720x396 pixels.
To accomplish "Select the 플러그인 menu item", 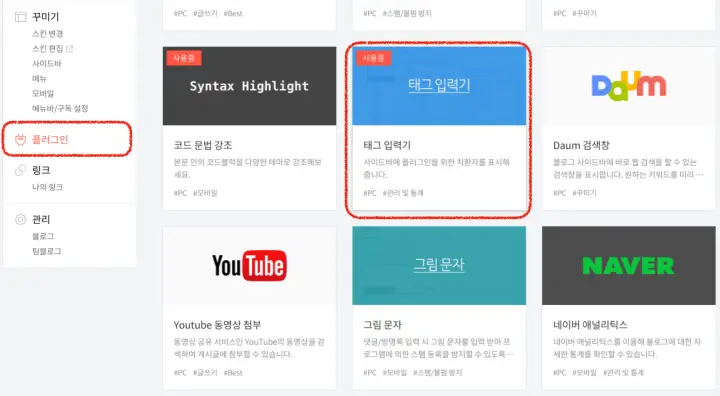I will (50, 140).
